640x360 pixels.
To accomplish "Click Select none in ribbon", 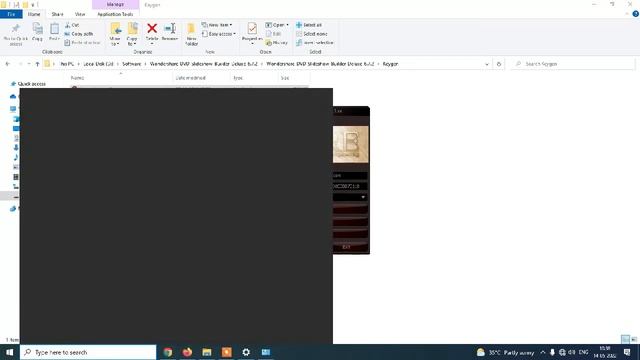I will coord(311,34).
